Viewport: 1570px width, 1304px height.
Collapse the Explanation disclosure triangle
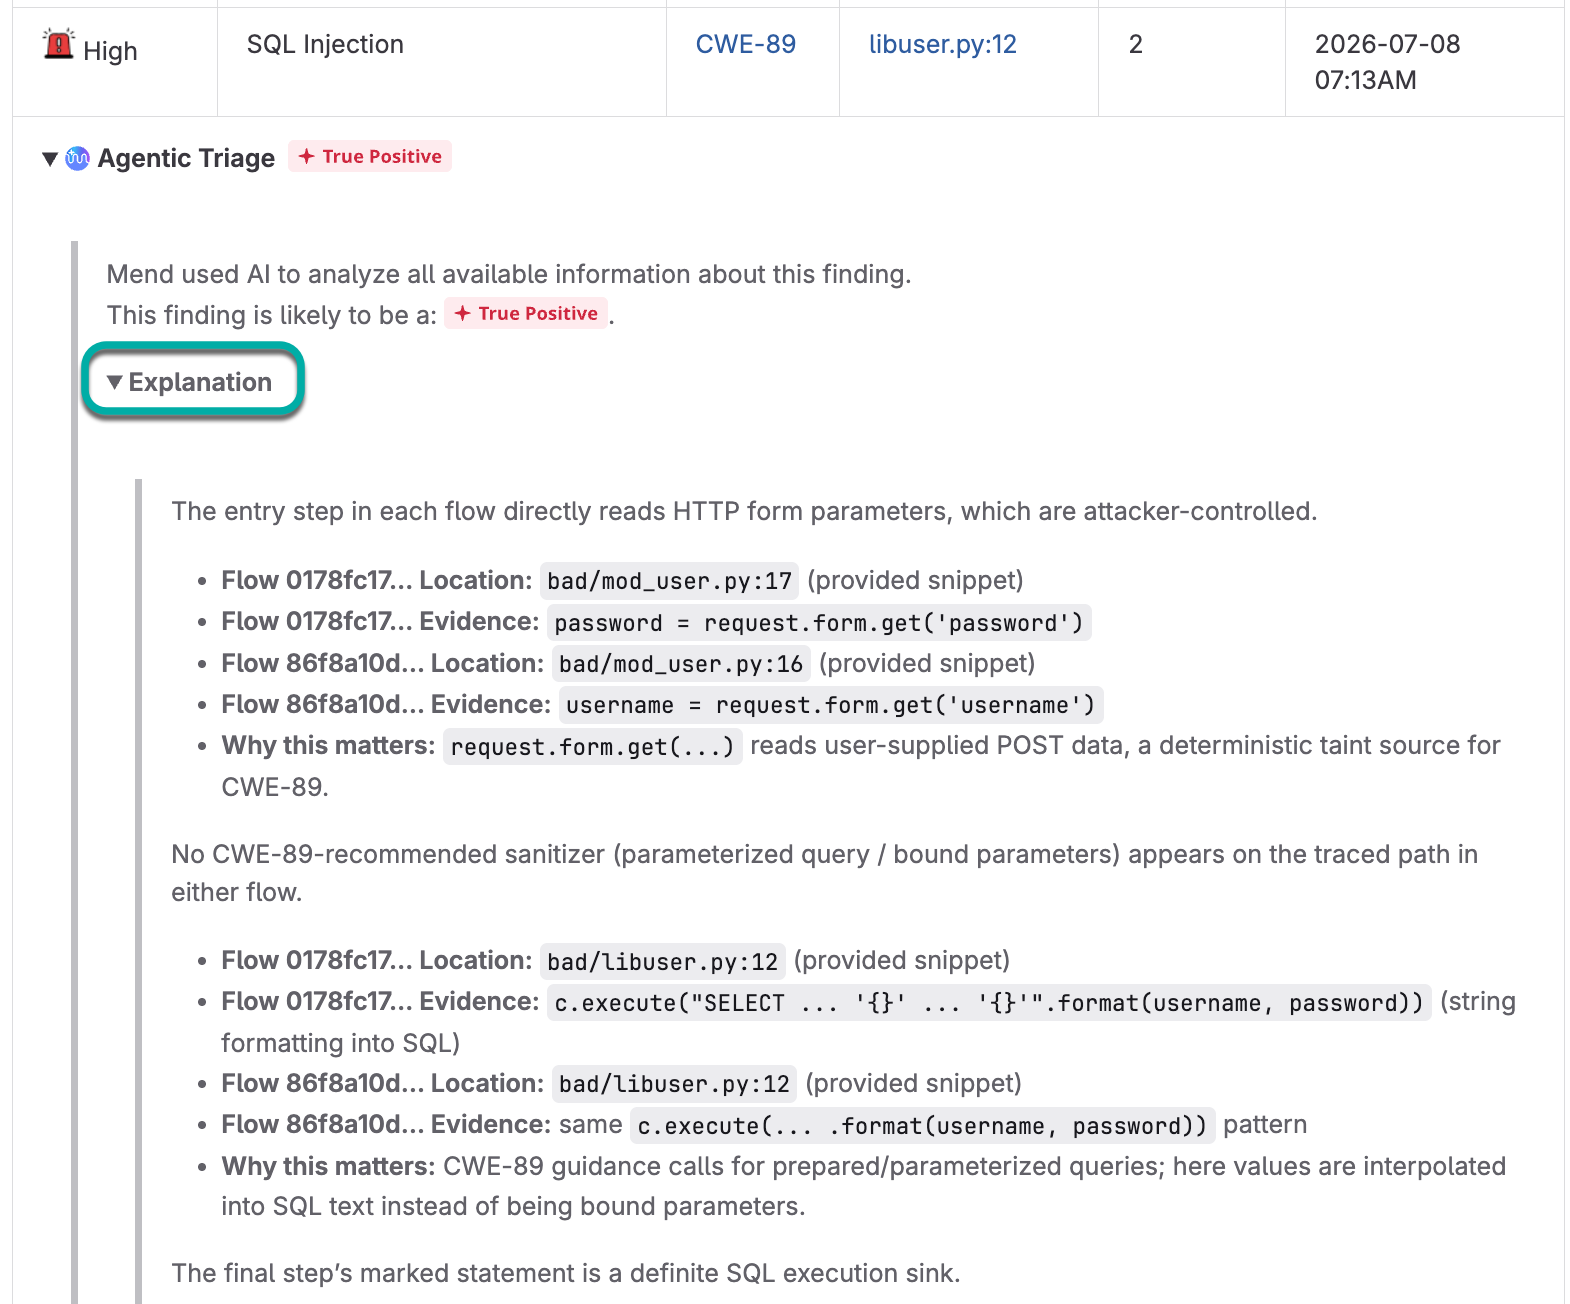pos(115,382)
